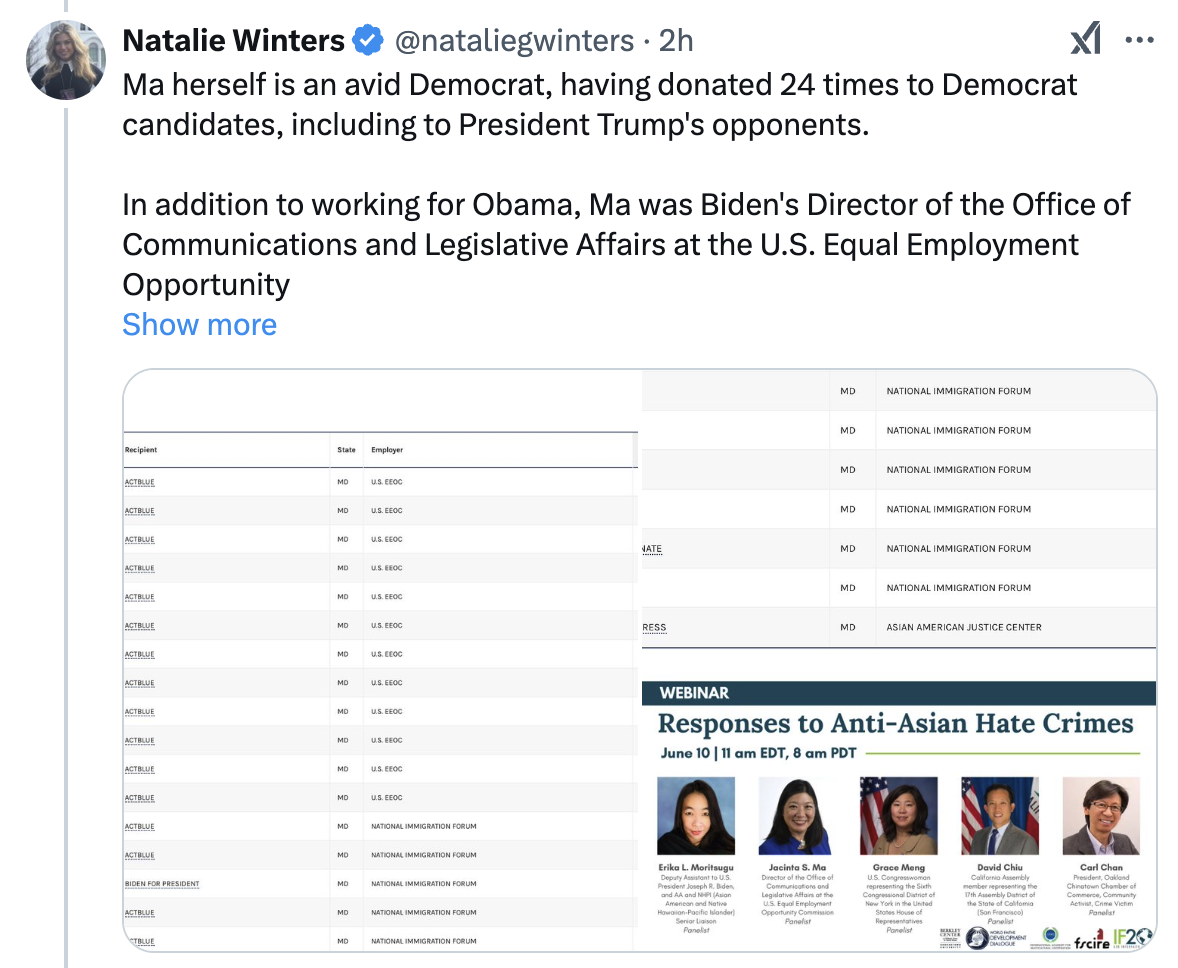Click Grace Meng panelist photo
This screenshot has width=1178, height=968.
pos(898,815)
